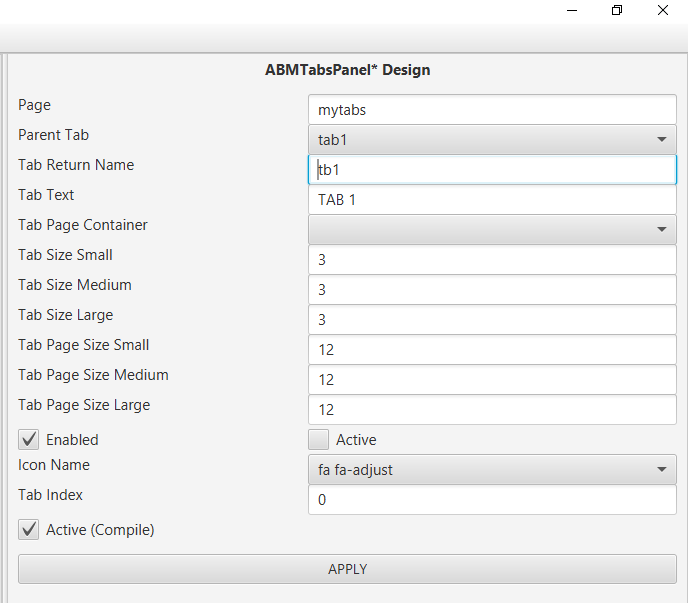Close the window
Image resolution: width=688 pixels, height=603 pixels.
663,10
